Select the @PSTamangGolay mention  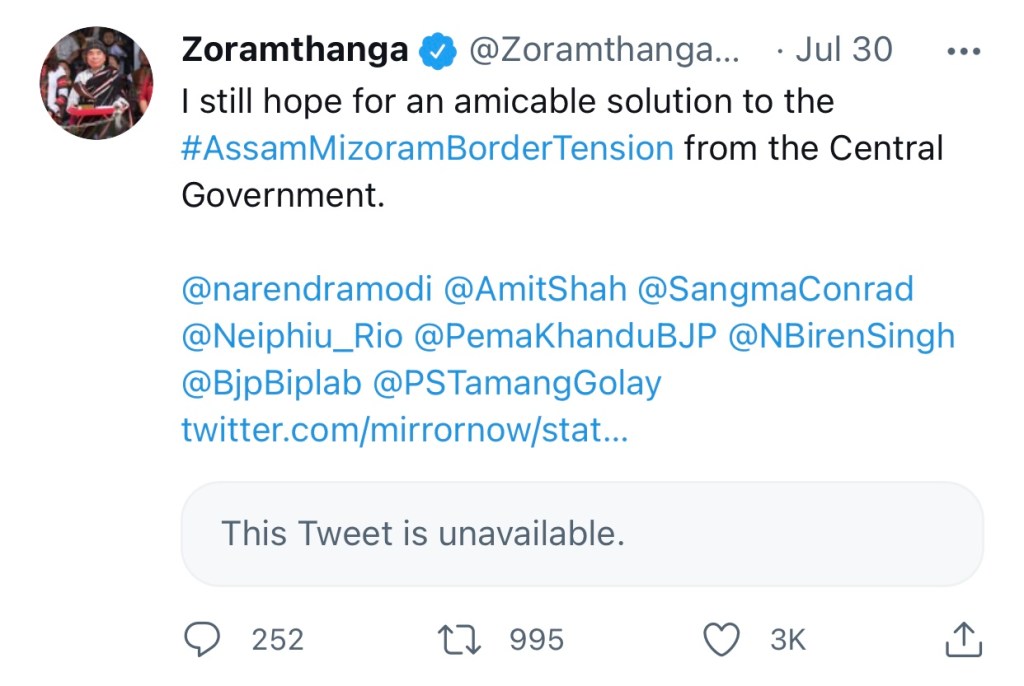517,383
